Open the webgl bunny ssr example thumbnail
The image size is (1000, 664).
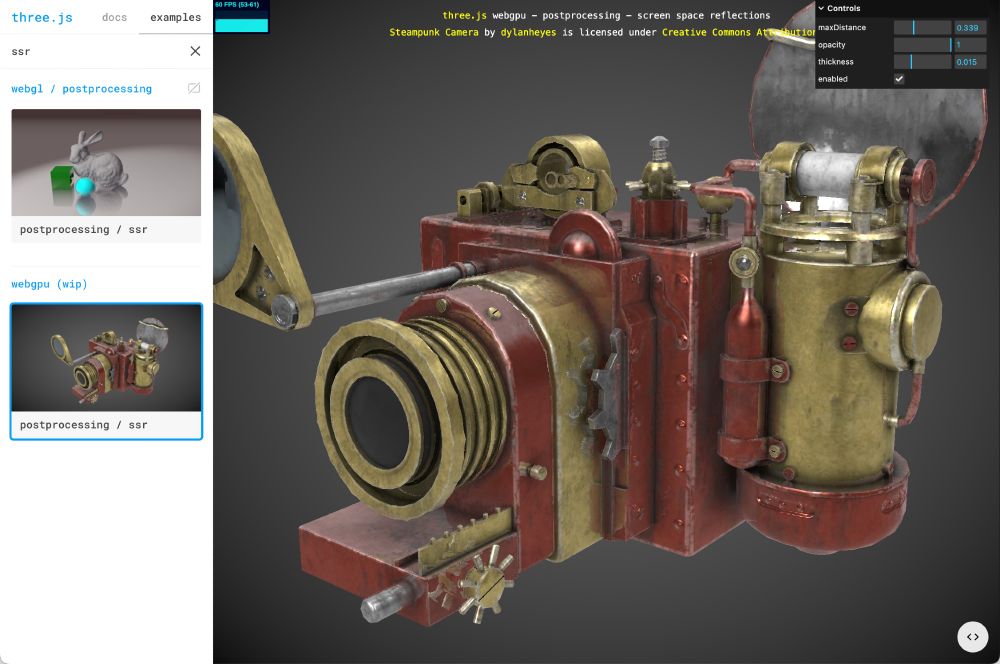click(x=106, y=162)
